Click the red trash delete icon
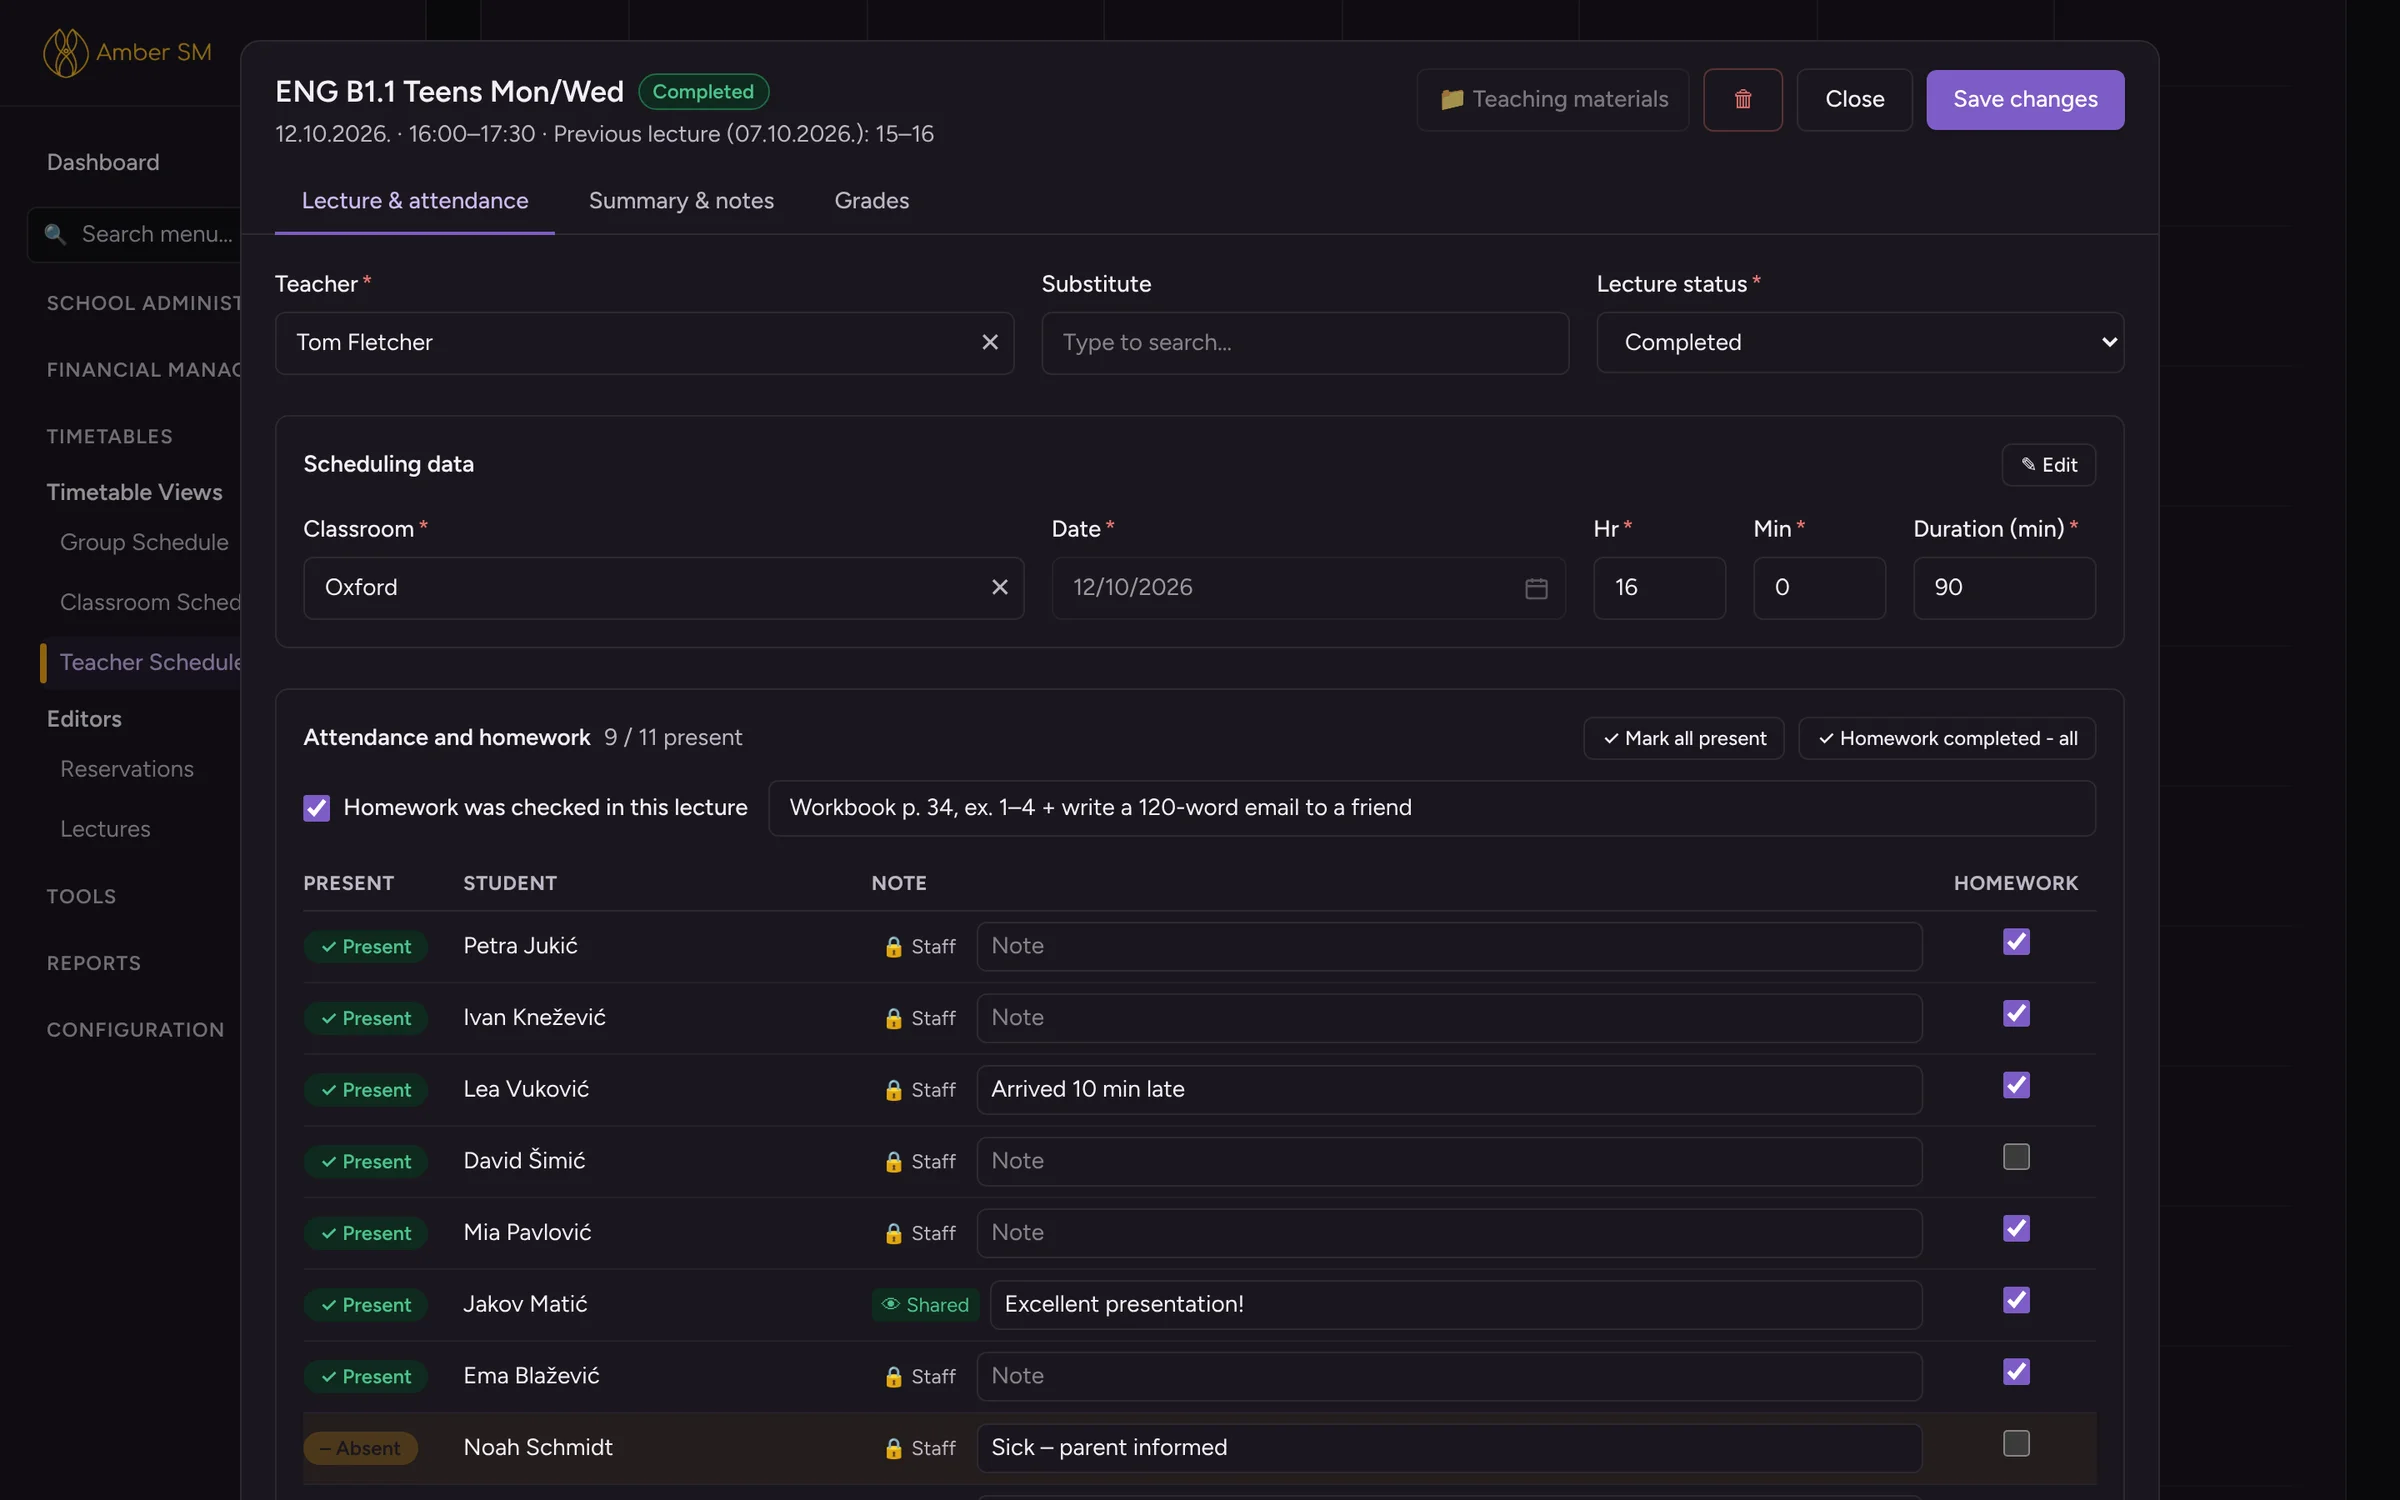 [x=1742, y=99]
